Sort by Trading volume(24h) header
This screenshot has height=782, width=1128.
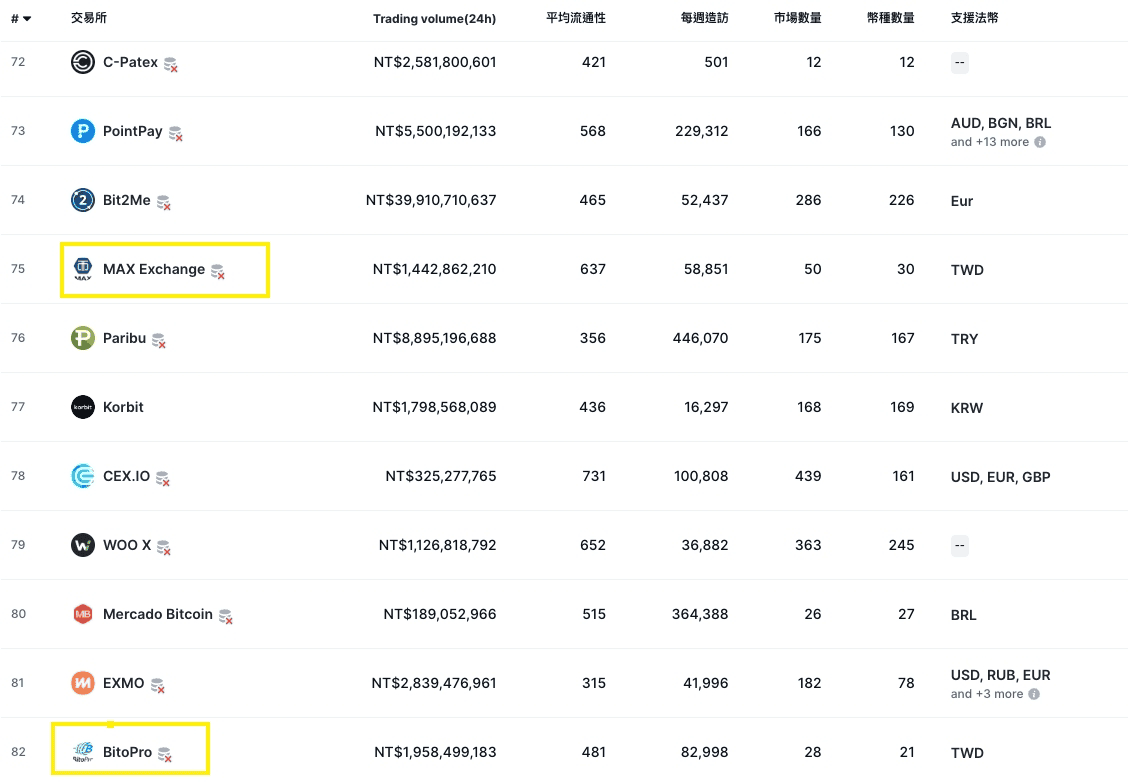pyautogui.click(x=435, y=19)
